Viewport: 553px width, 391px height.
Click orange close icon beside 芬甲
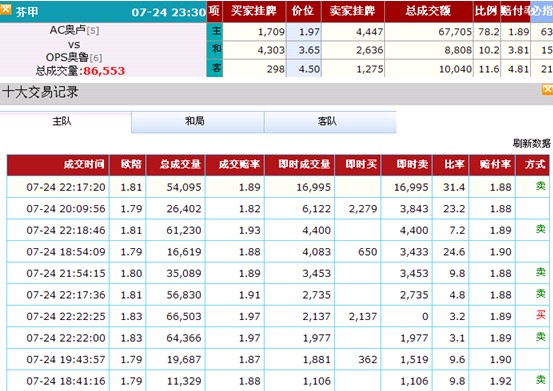5,10
